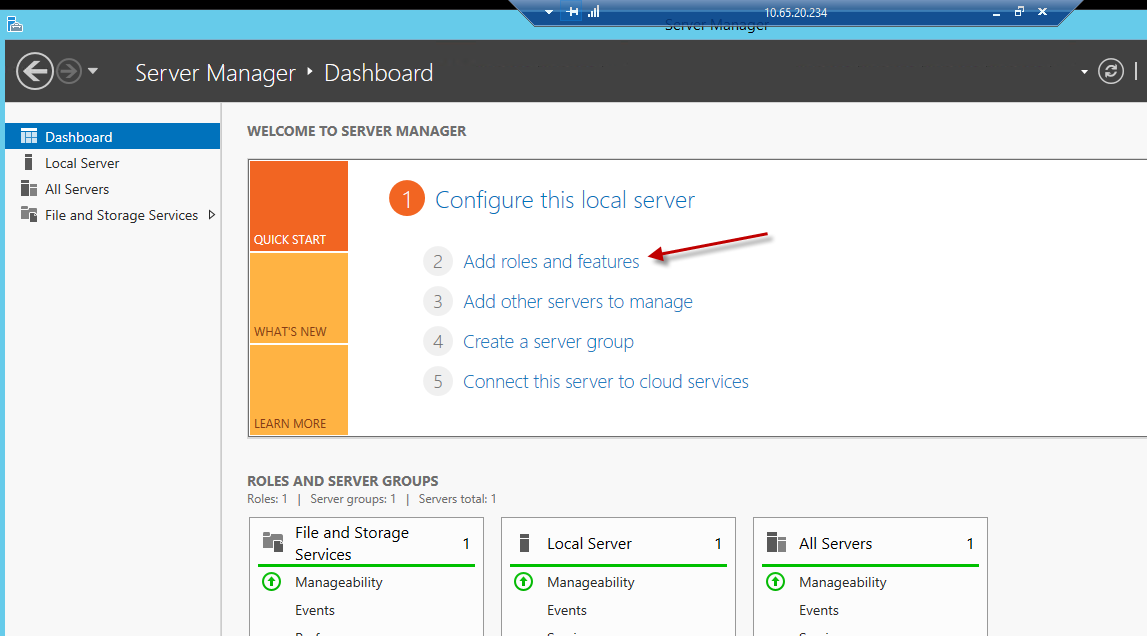Click the back navigation arrow button
Image resolution: width=1147 pixels, height=636 pixels.
point(34,72)
